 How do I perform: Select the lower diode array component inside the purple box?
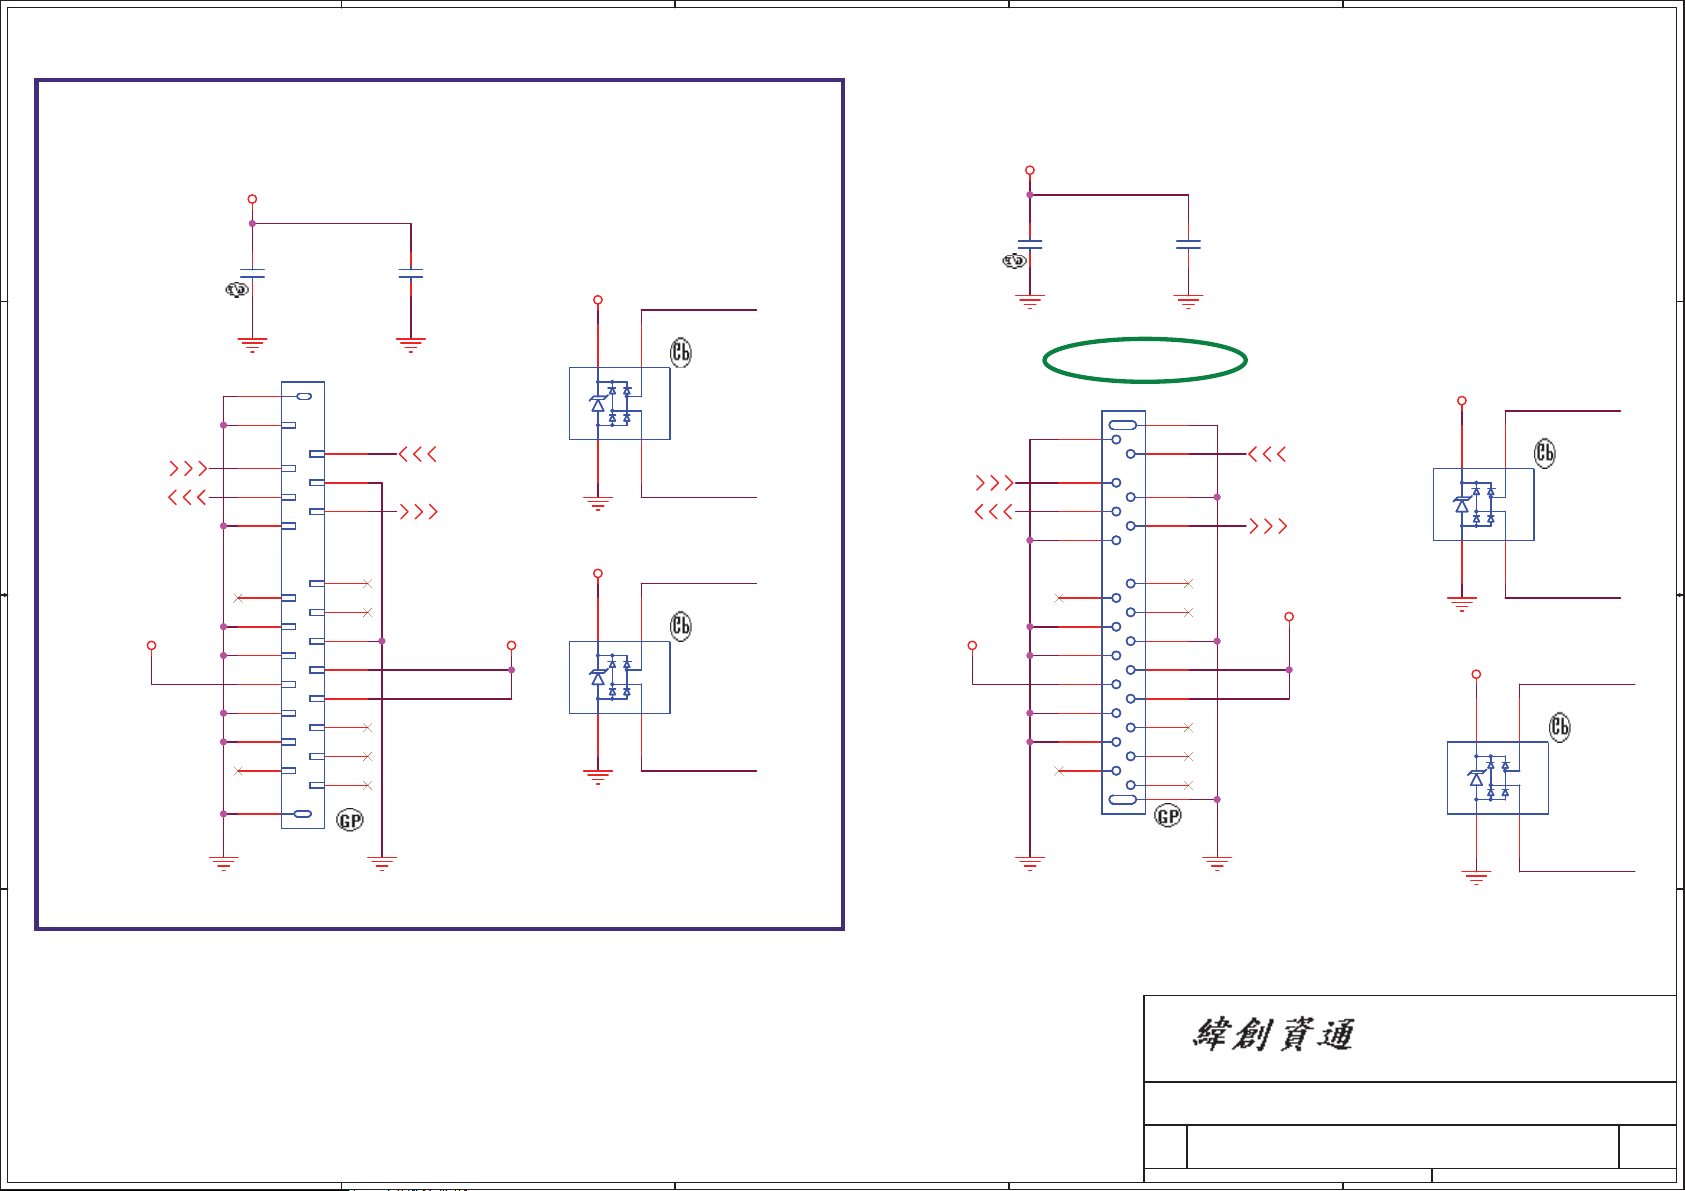(620, 677)
